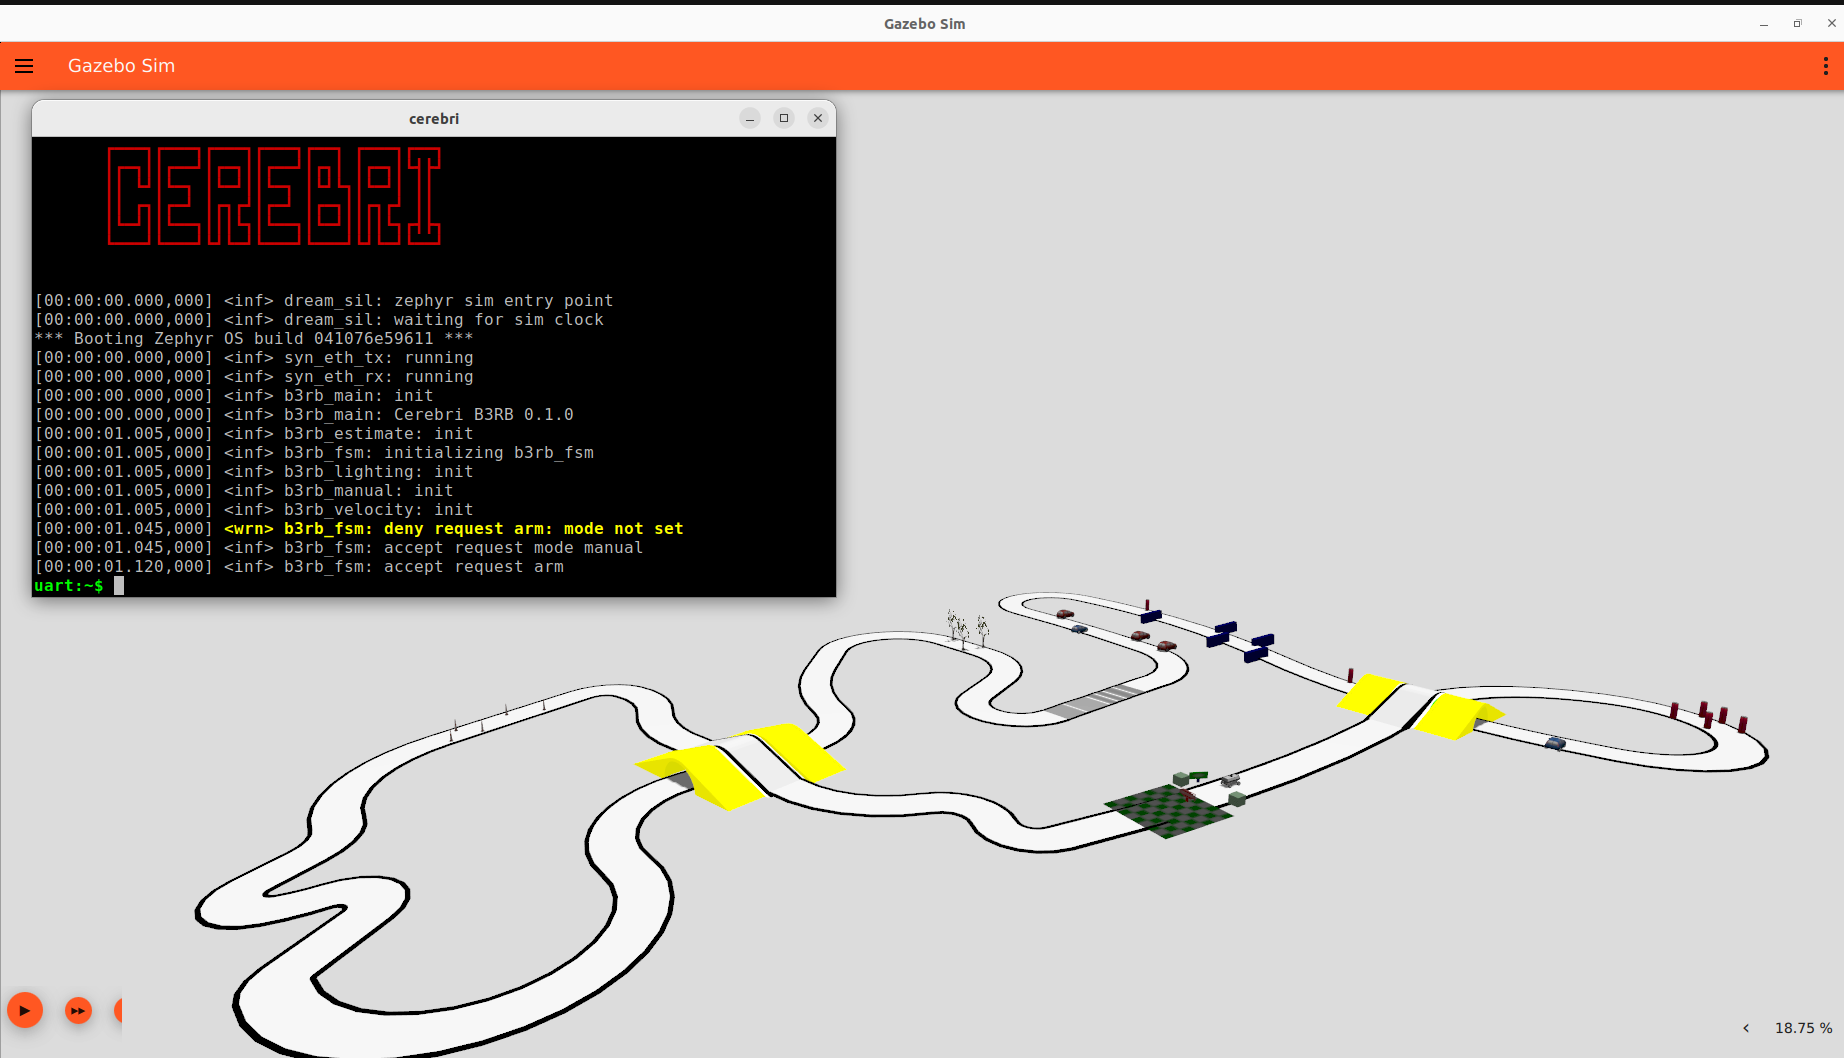Open the three-dot plugins menu
1844x1058 pixels.
point(1826,66)
